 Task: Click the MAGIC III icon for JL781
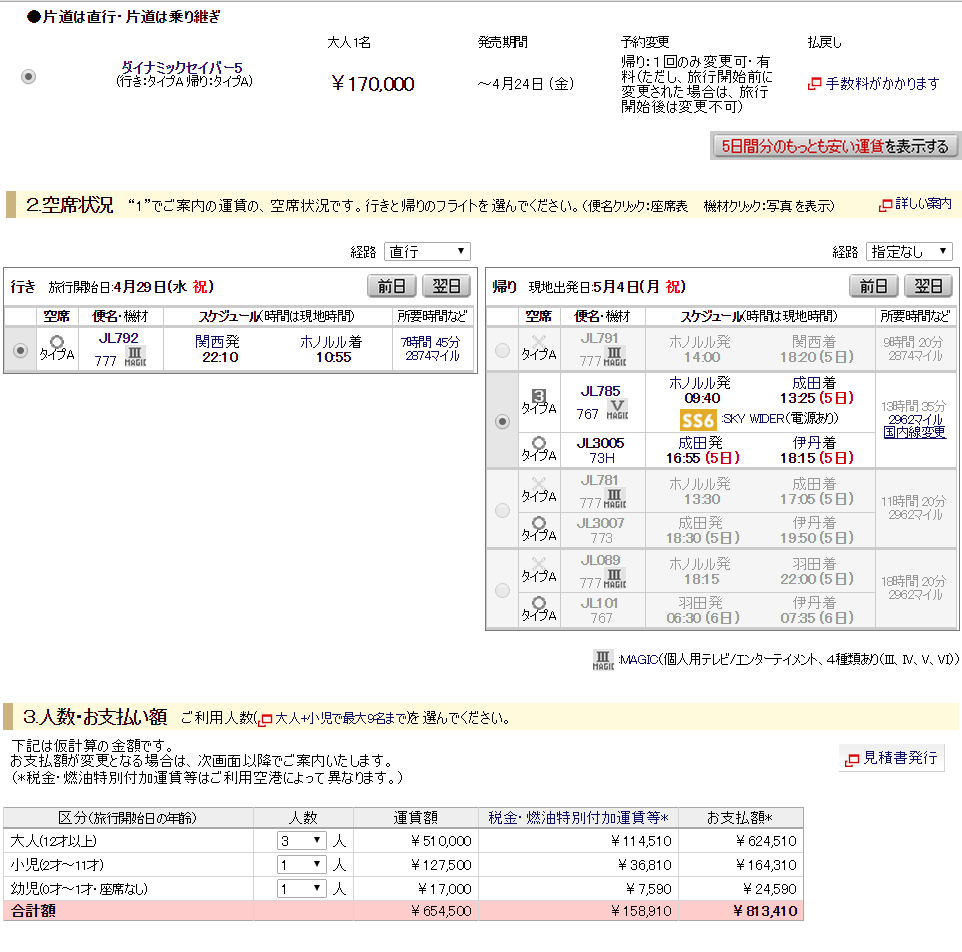614,498
